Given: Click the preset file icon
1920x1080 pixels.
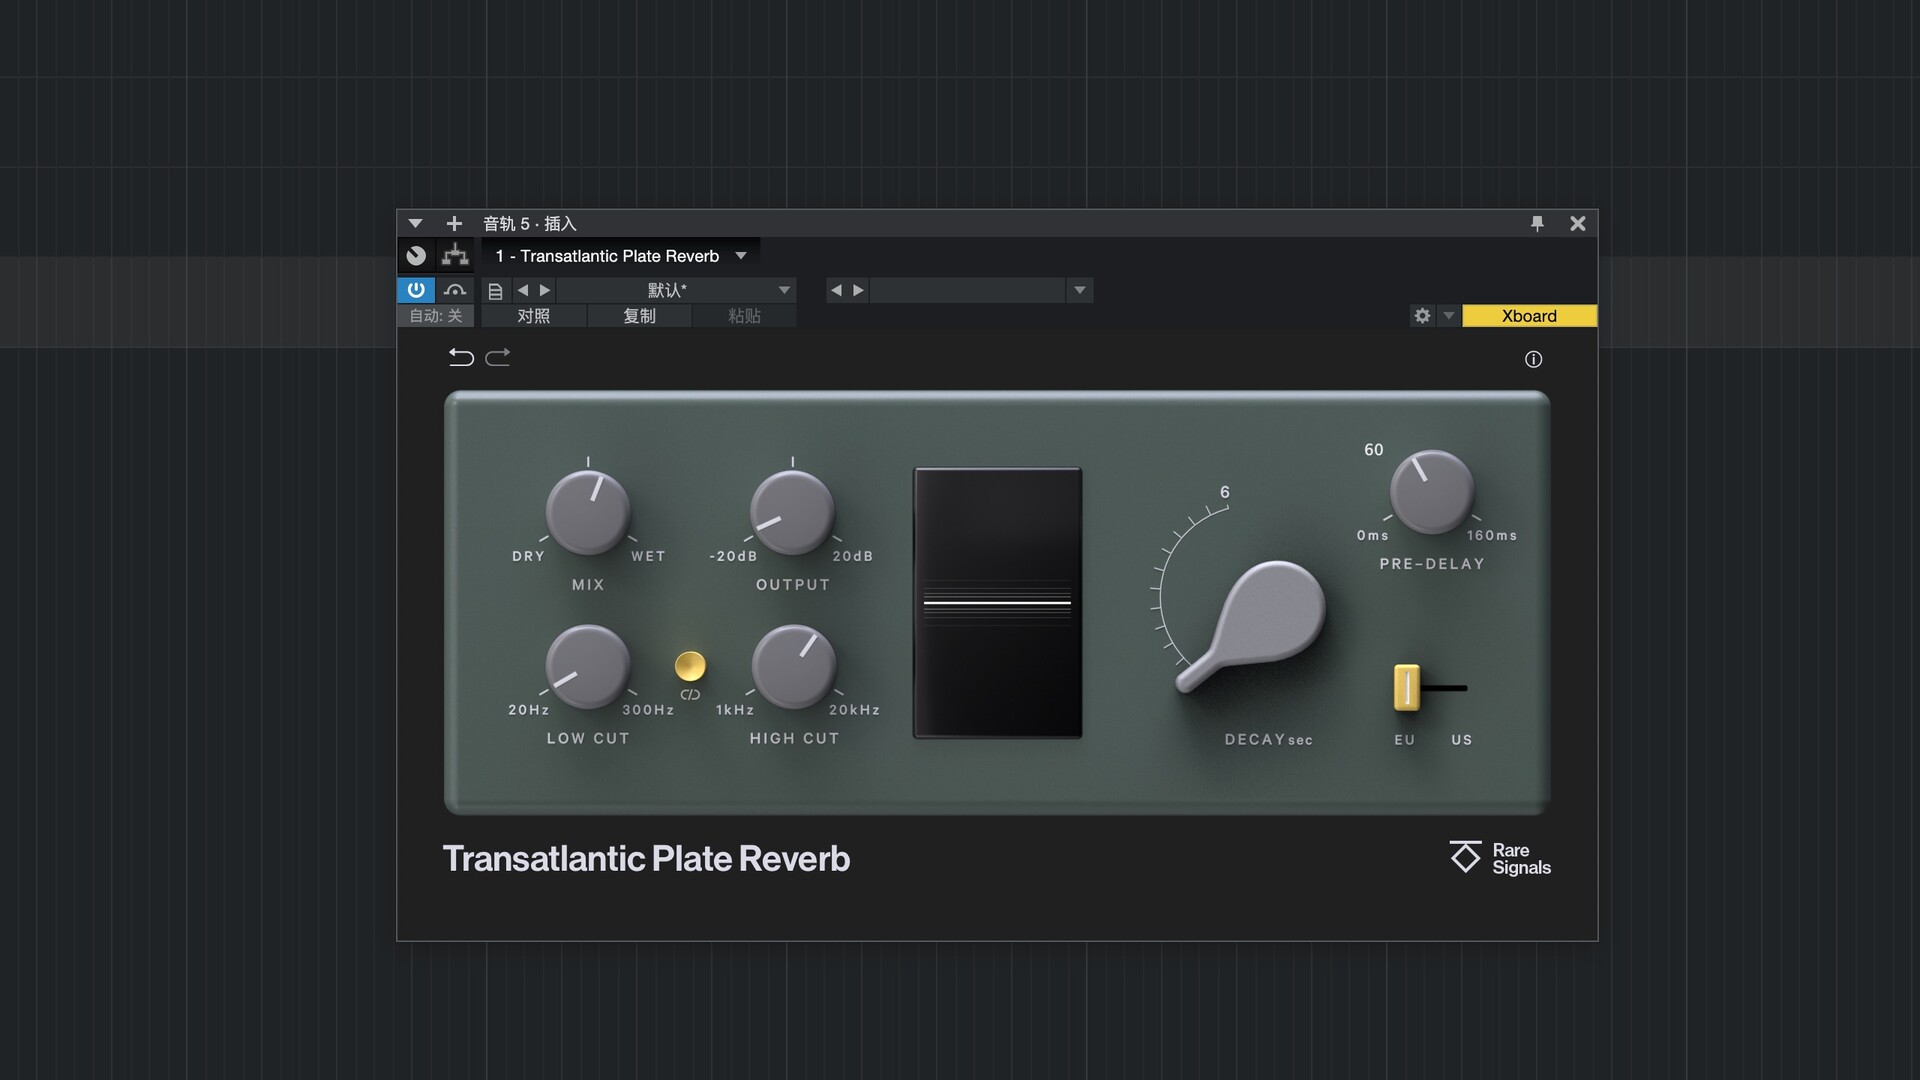Looking at the screenshot, I should (x=495, y=291).
